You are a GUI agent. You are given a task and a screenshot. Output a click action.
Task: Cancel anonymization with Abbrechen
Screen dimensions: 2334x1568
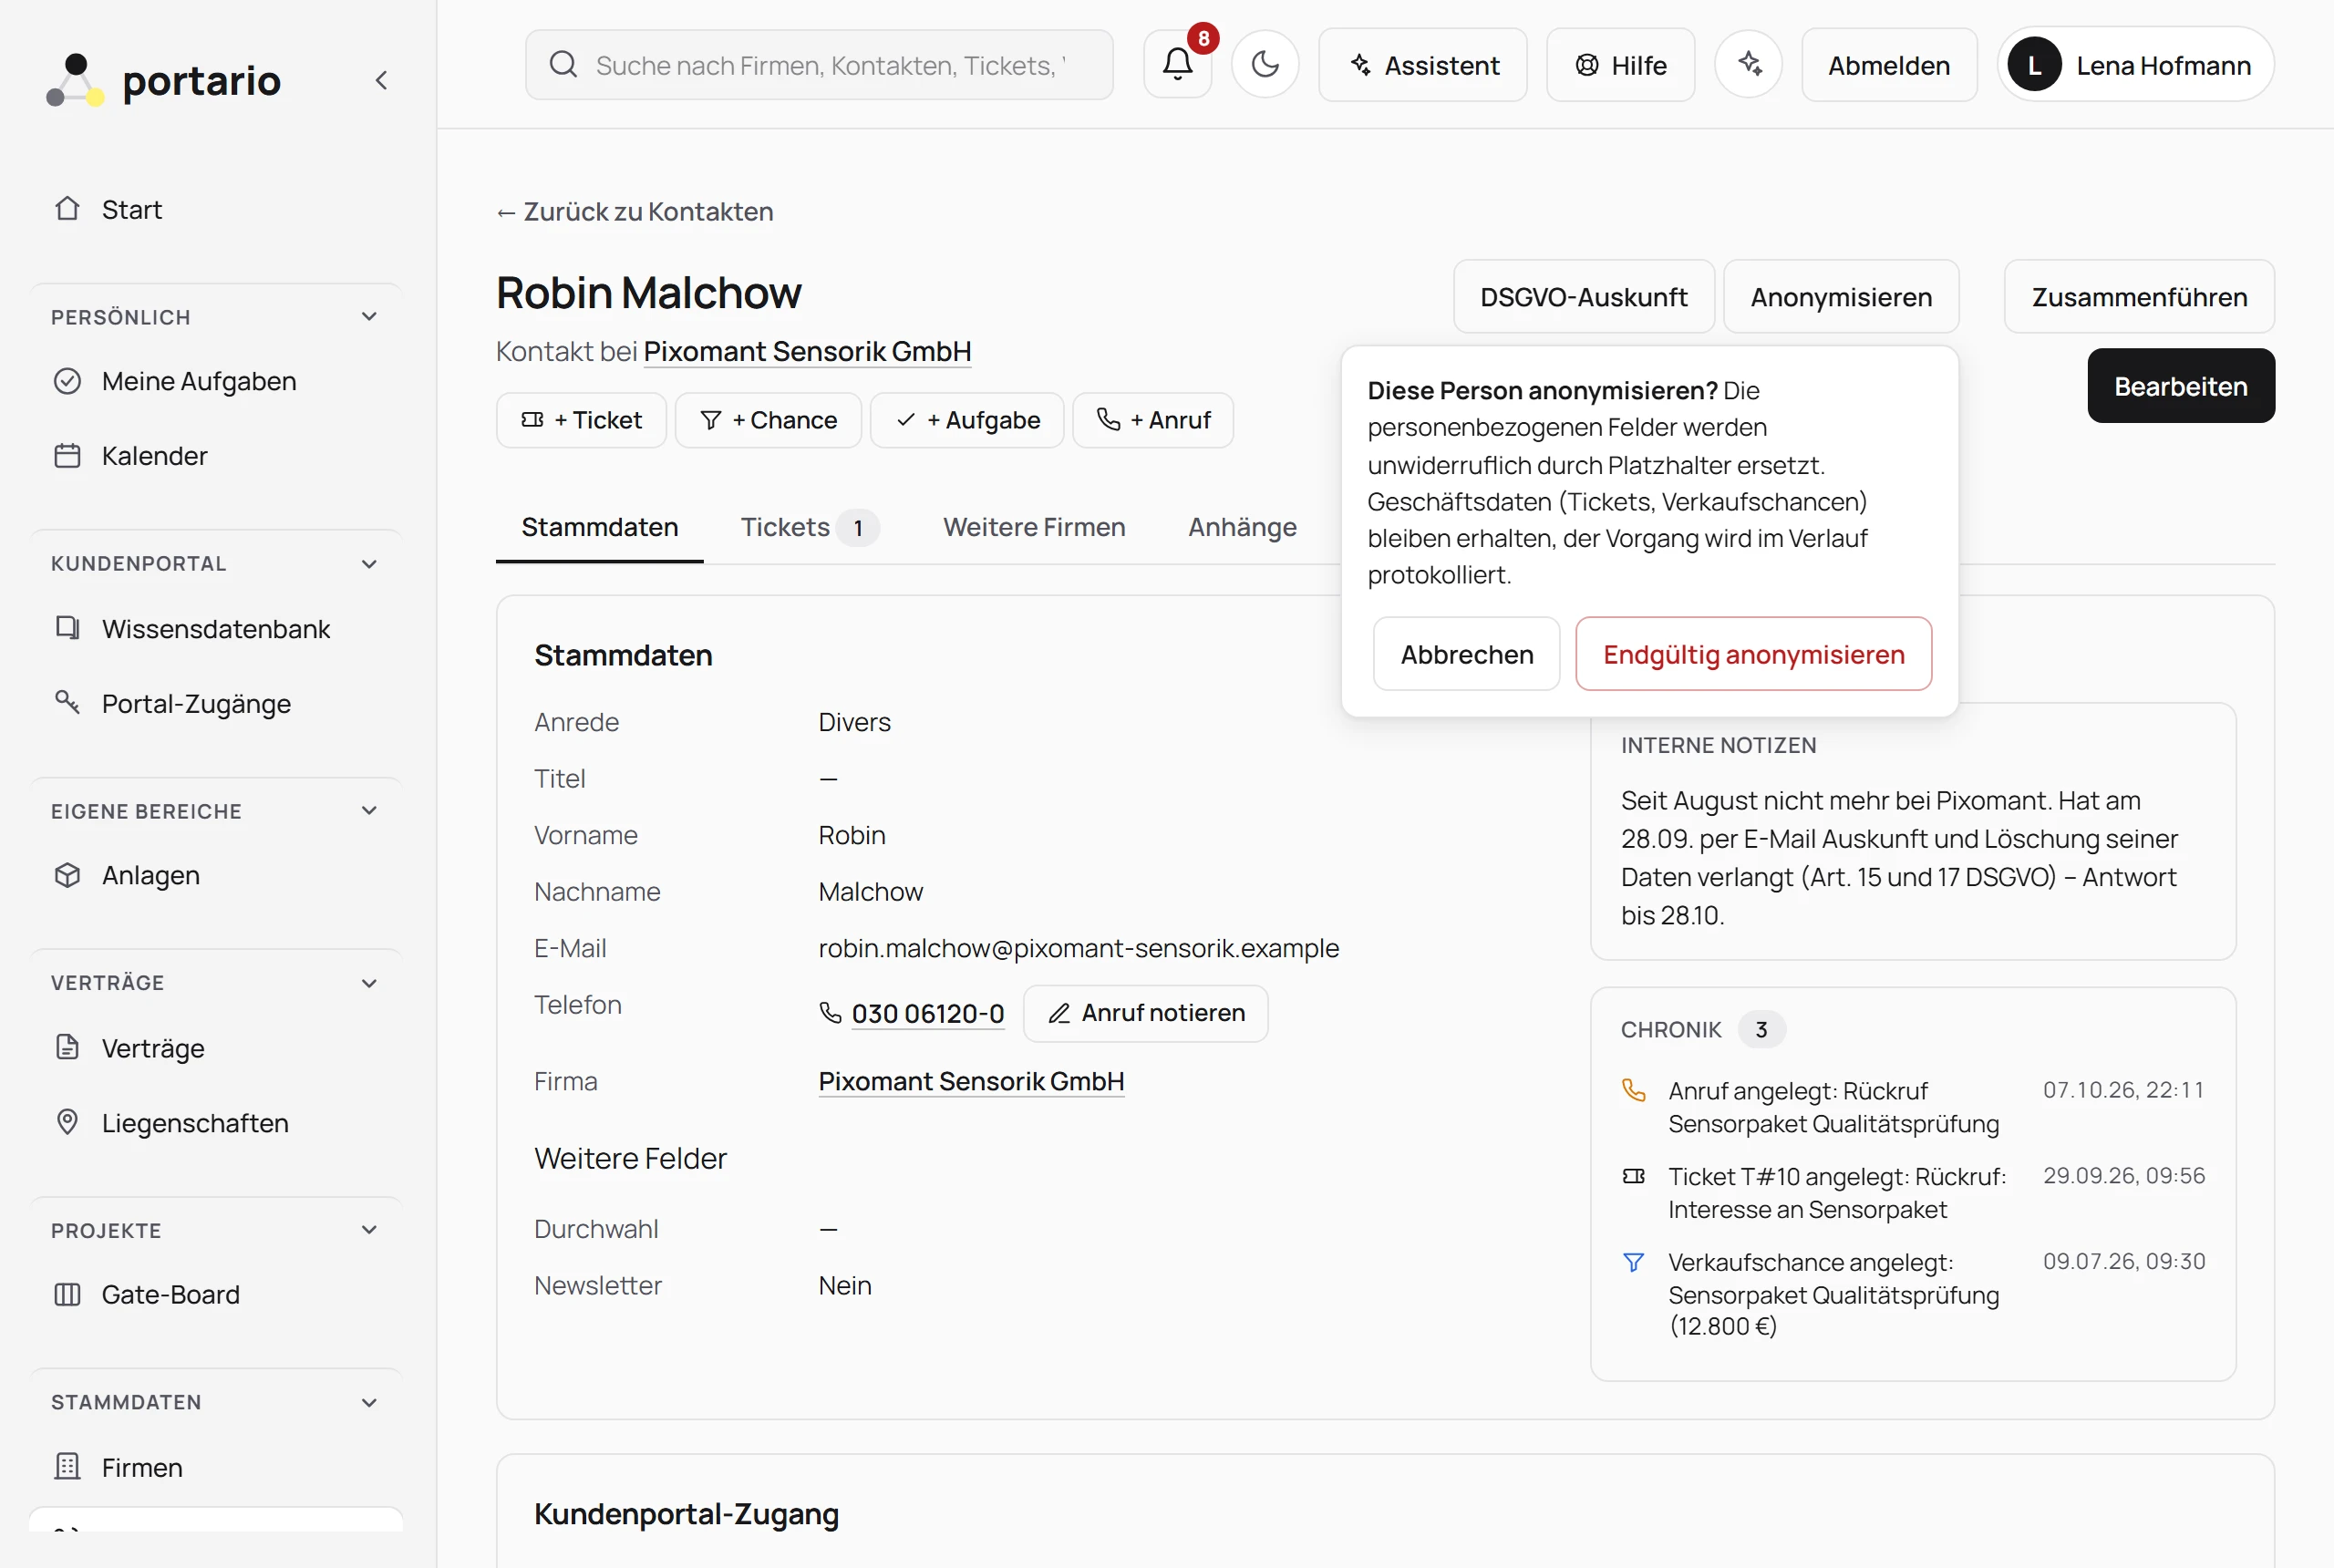pos(1466,654)
